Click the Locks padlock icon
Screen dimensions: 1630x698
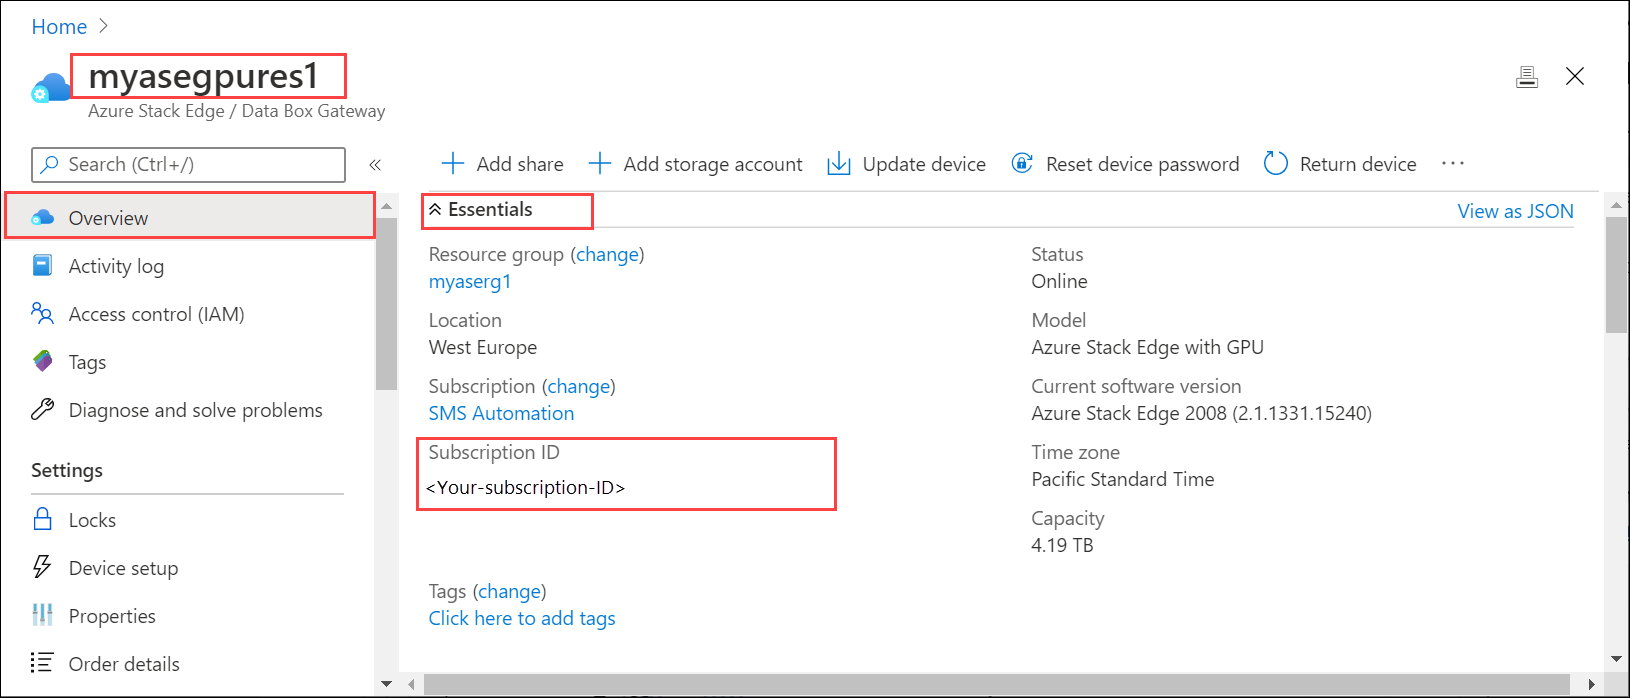tap(43, 519)
